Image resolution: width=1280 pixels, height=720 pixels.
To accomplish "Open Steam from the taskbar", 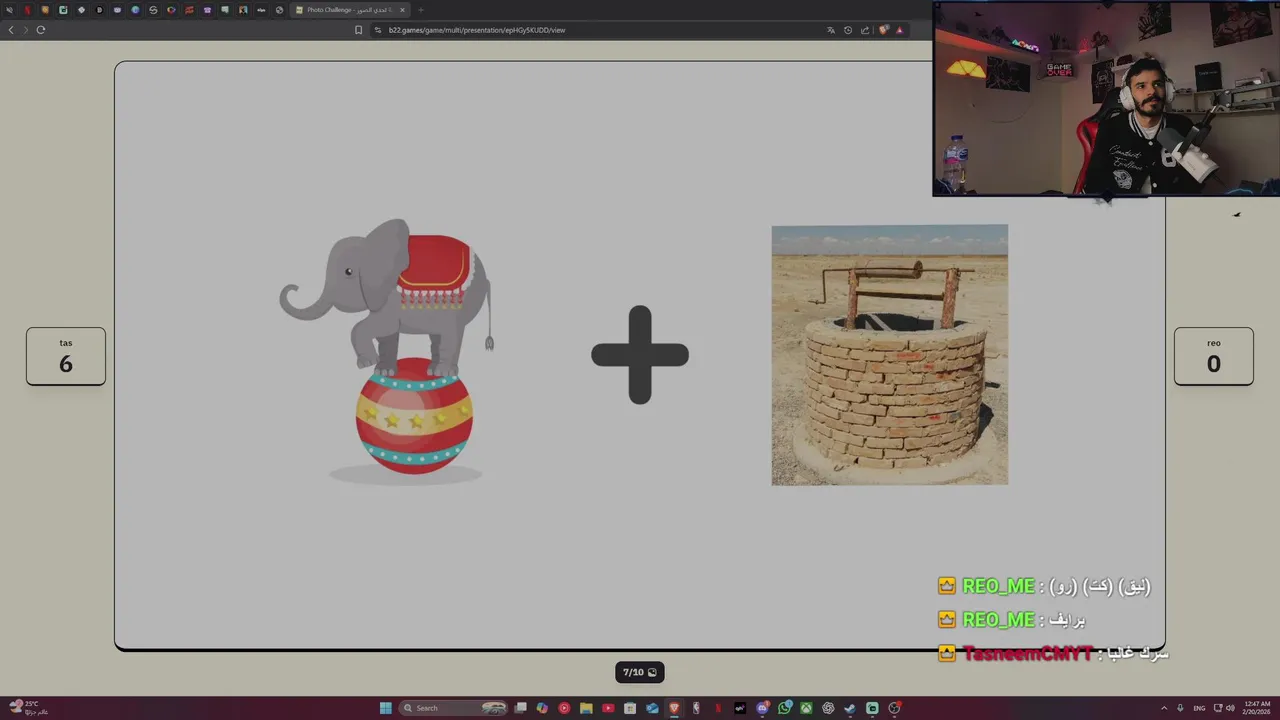I will 850,708.
